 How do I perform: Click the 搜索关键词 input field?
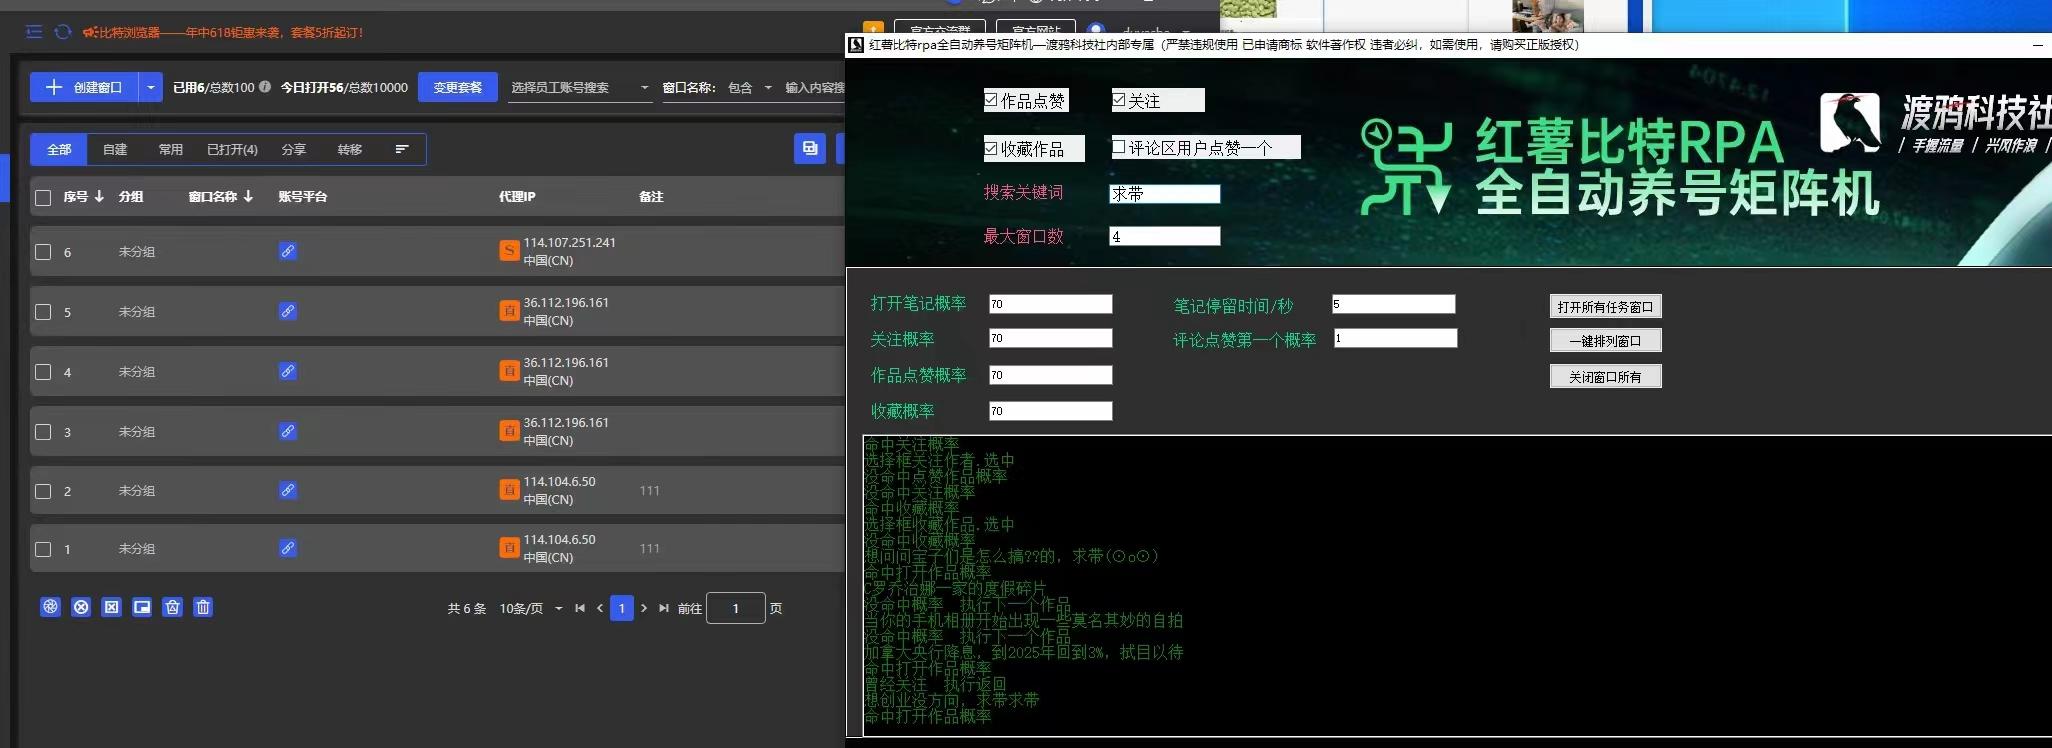tap(1165, 194)
